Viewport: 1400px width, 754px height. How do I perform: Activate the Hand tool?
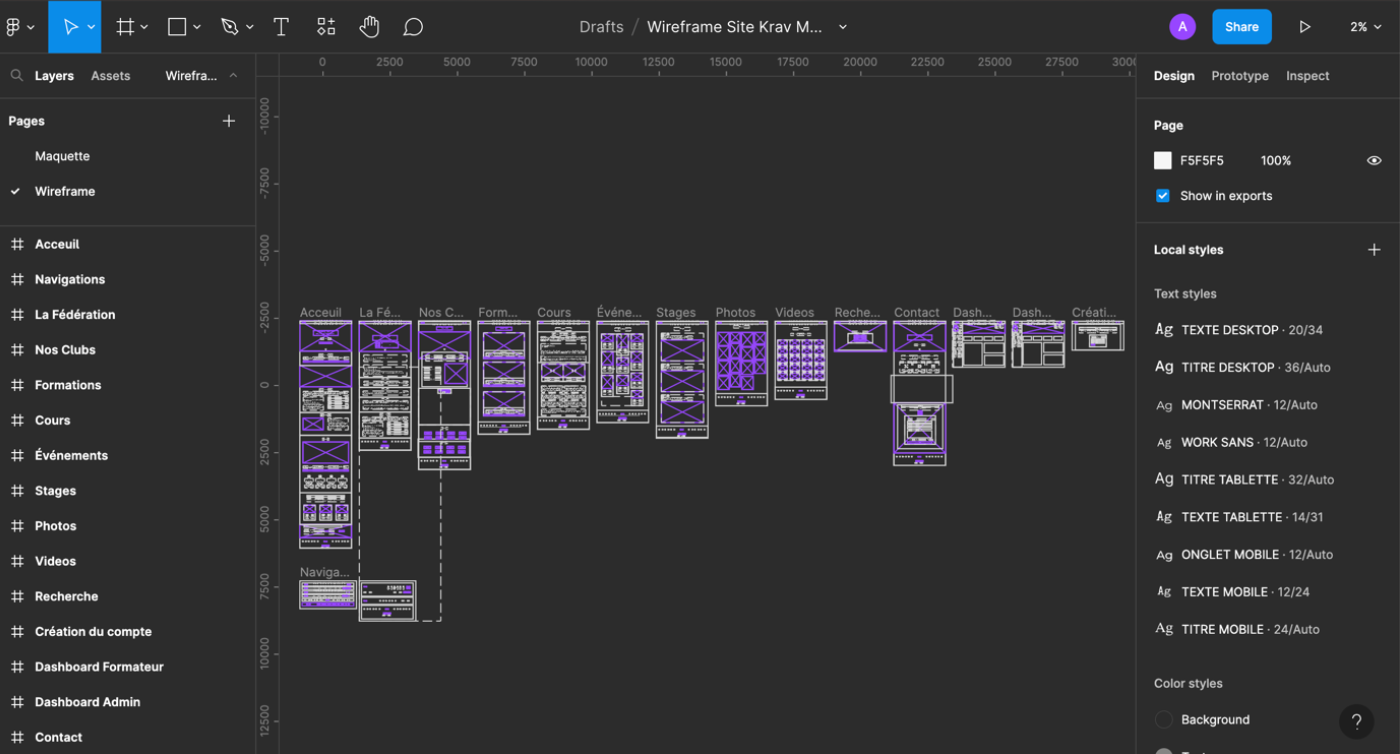369,27
